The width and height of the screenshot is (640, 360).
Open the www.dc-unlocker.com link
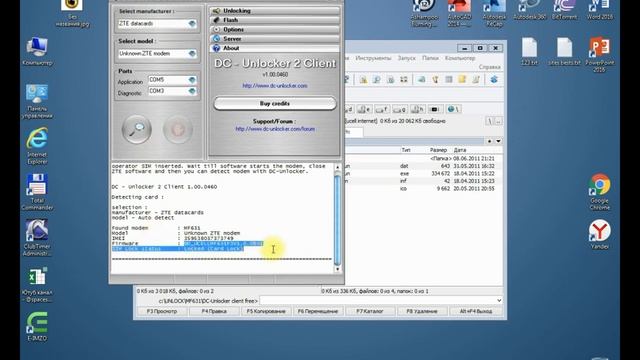(x=275, y=86)
